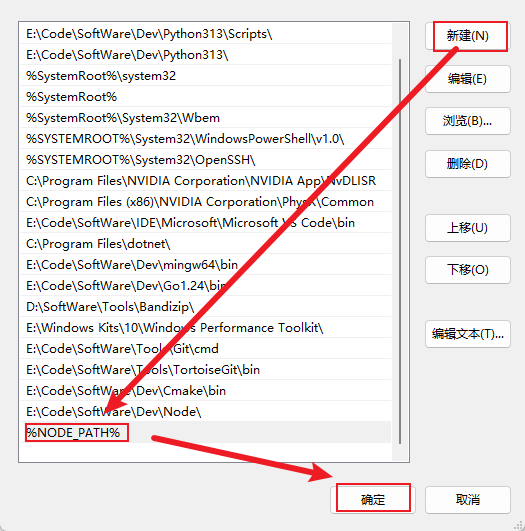The height and width of the screenshot is (531, 525).
Task: Cancel with the 取消 button
Action: coord(467,500)
